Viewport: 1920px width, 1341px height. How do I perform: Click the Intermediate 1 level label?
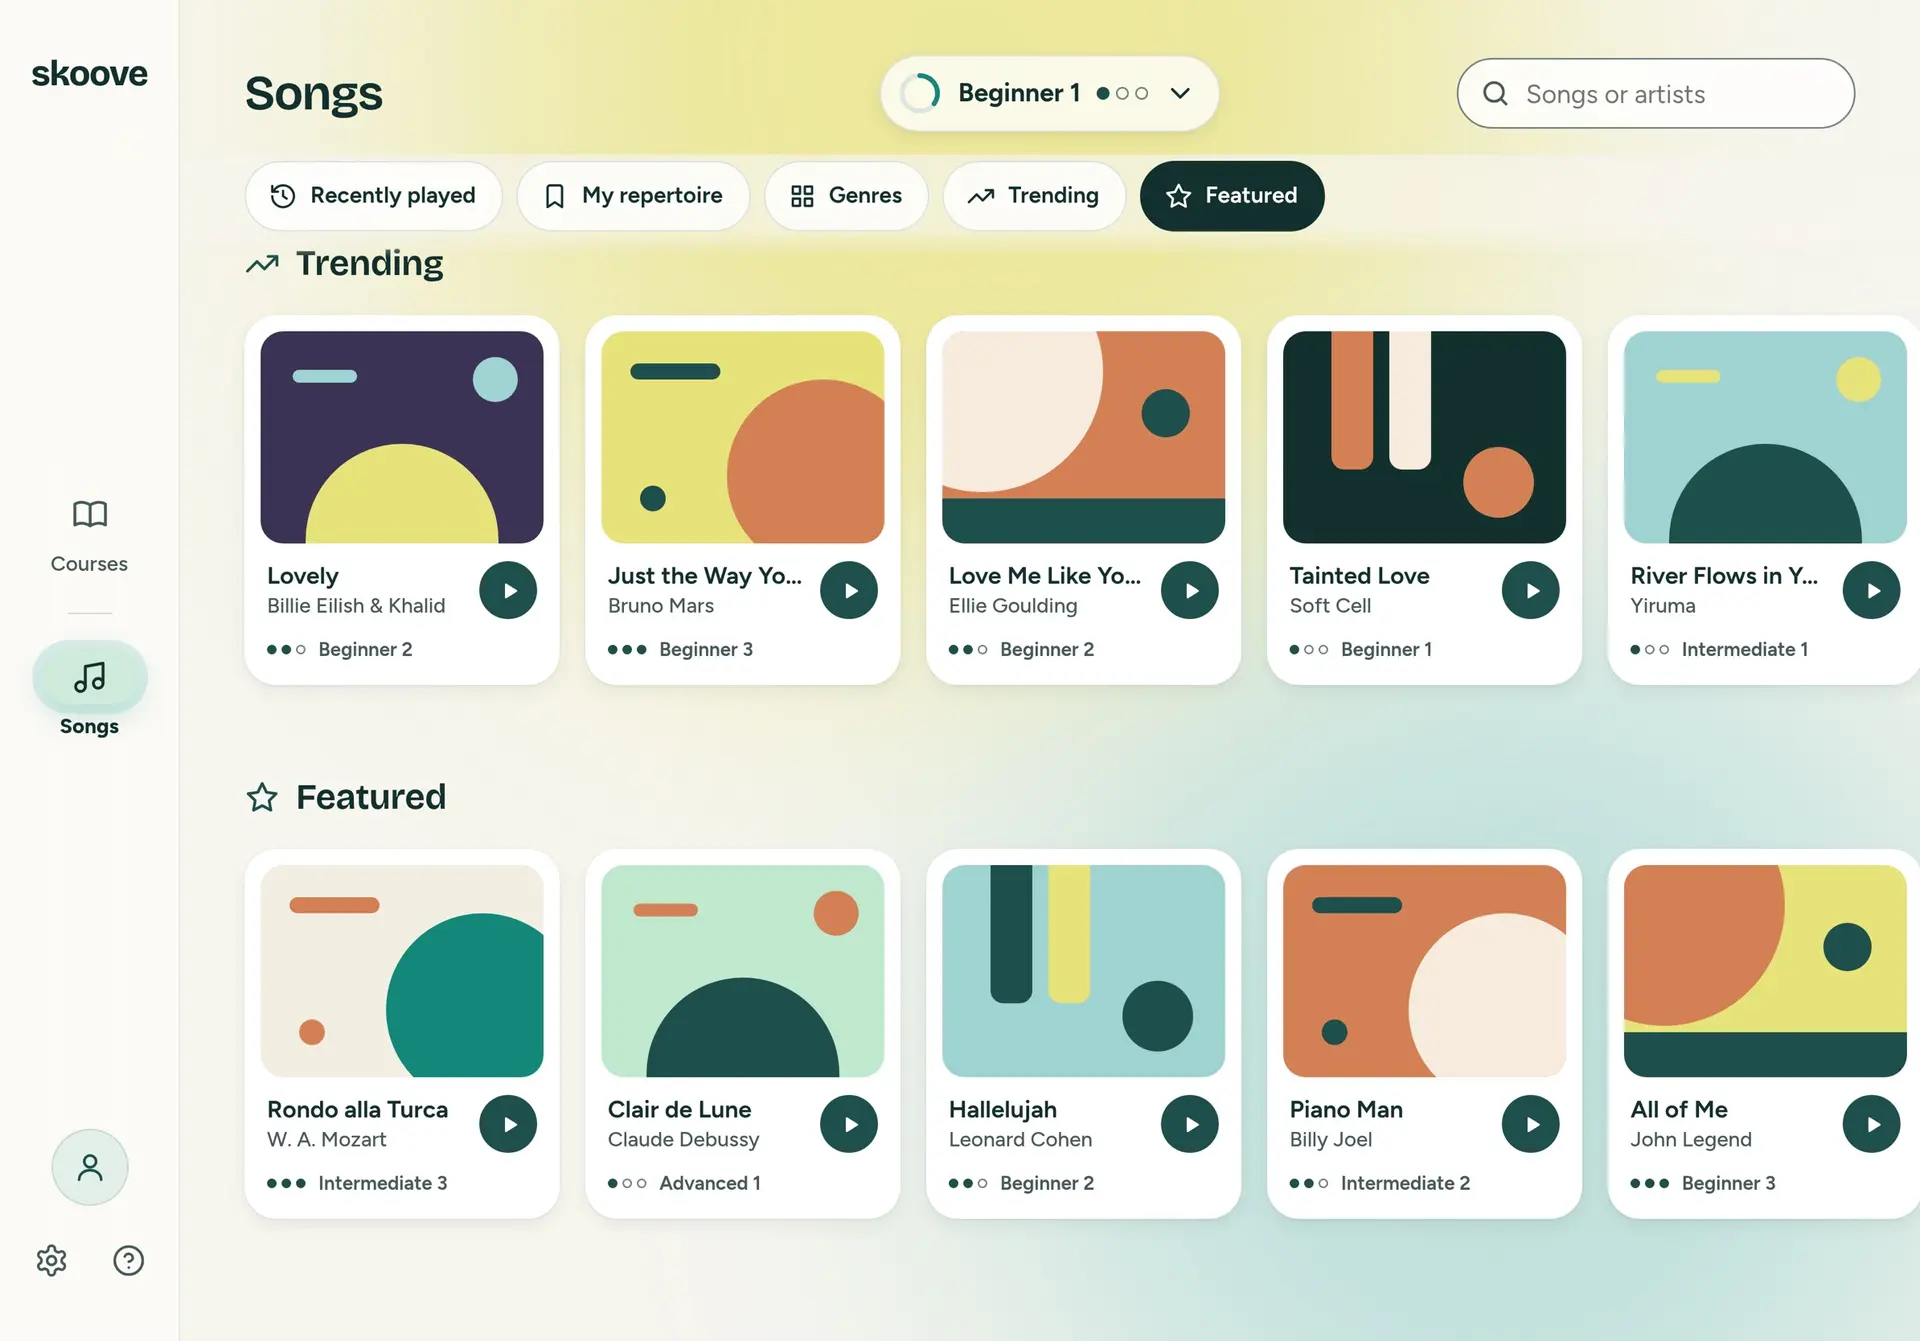click(1745, 650)
